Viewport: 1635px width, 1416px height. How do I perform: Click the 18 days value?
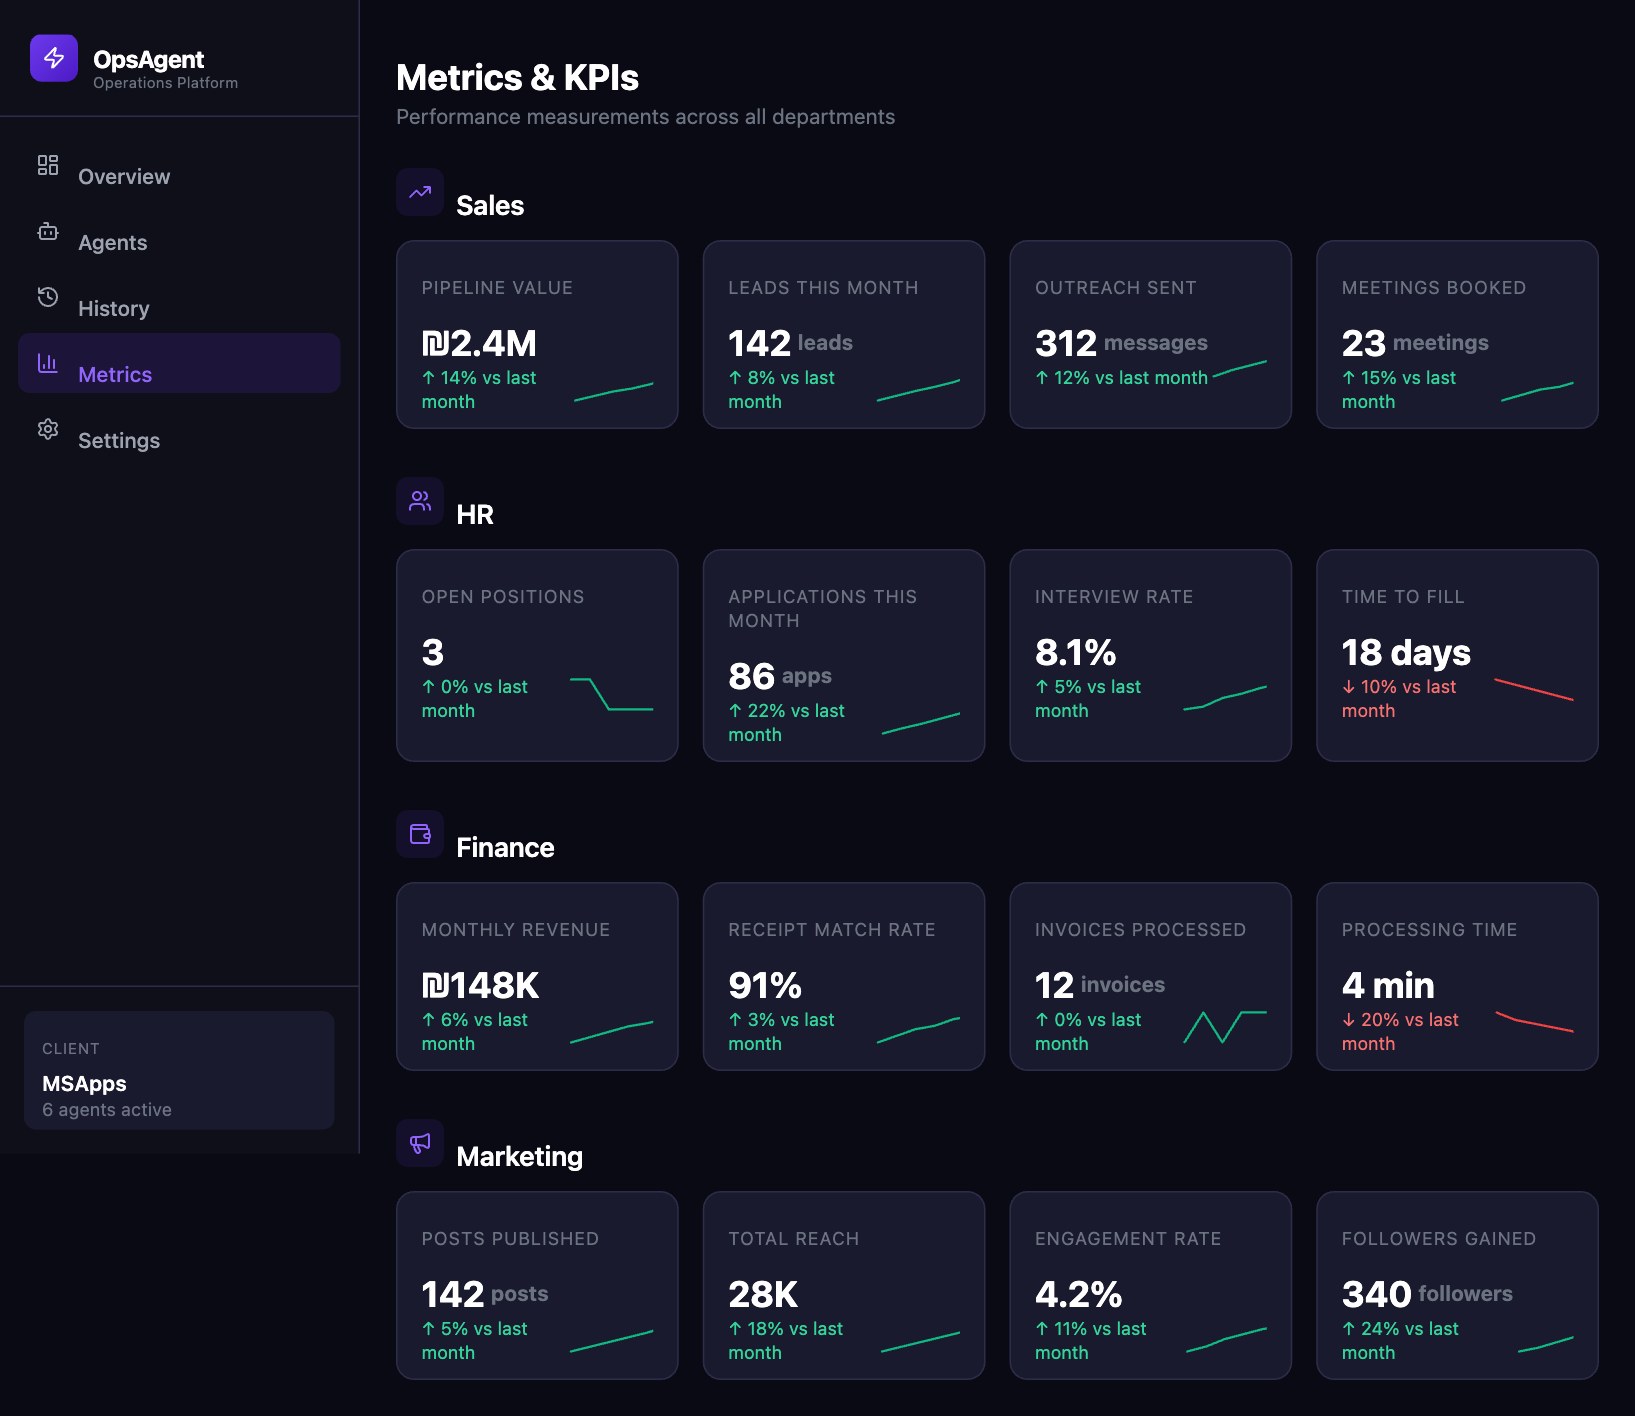pos(1406,652)
